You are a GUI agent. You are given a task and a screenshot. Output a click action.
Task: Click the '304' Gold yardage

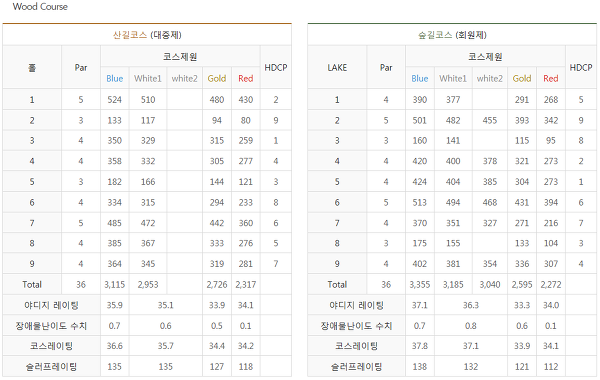click(x=522, y=182)
